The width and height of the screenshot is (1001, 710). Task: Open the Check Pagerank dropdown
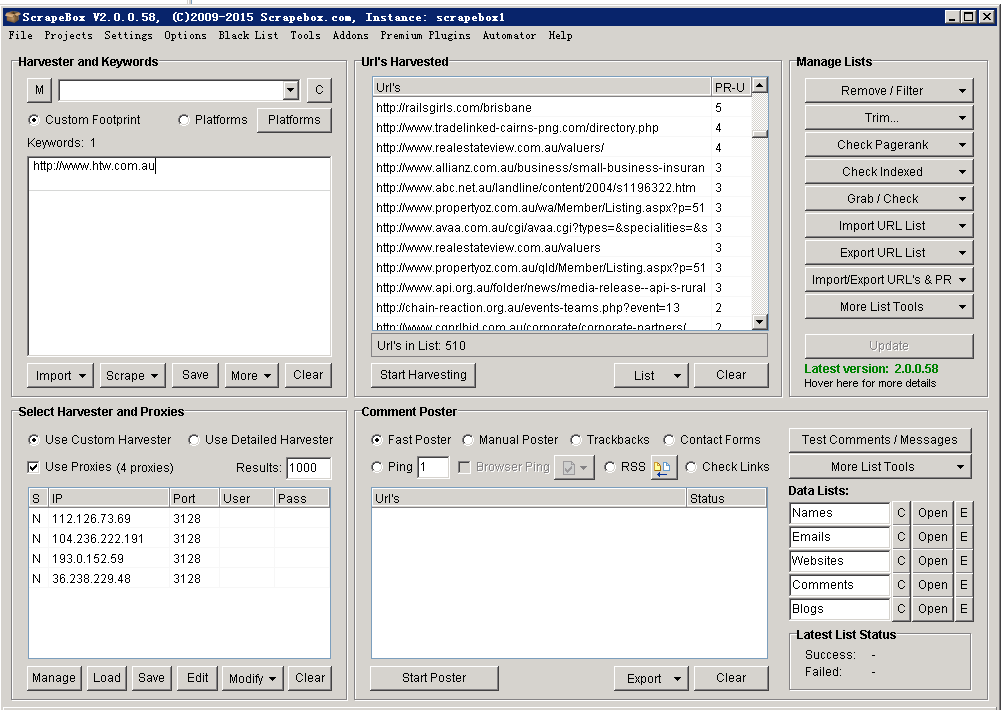tap(889, 145)
